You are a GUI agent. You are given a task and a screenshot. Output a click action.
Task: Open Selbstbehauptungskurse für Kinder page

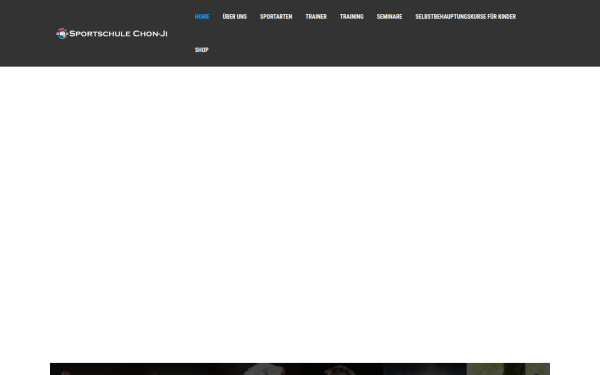pos(466,16)
